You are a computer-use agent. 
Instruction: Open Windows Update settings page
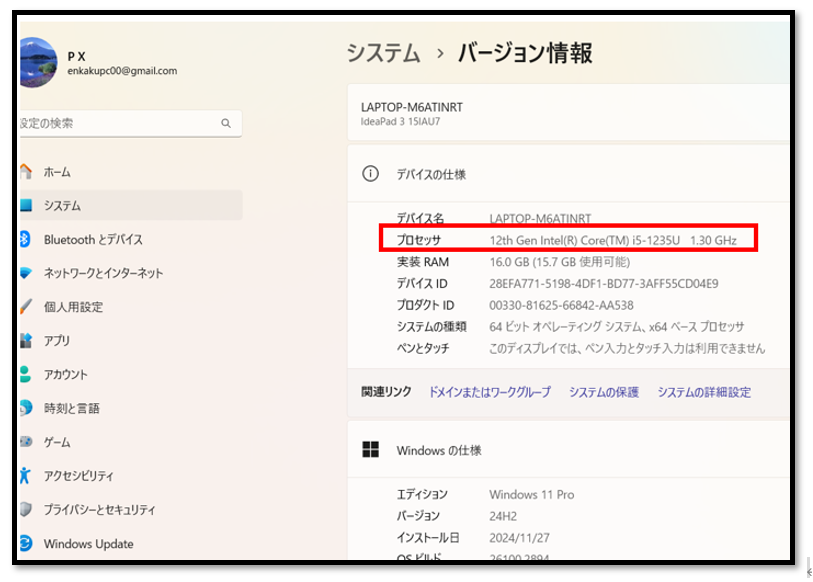click(x=130, y=544)
